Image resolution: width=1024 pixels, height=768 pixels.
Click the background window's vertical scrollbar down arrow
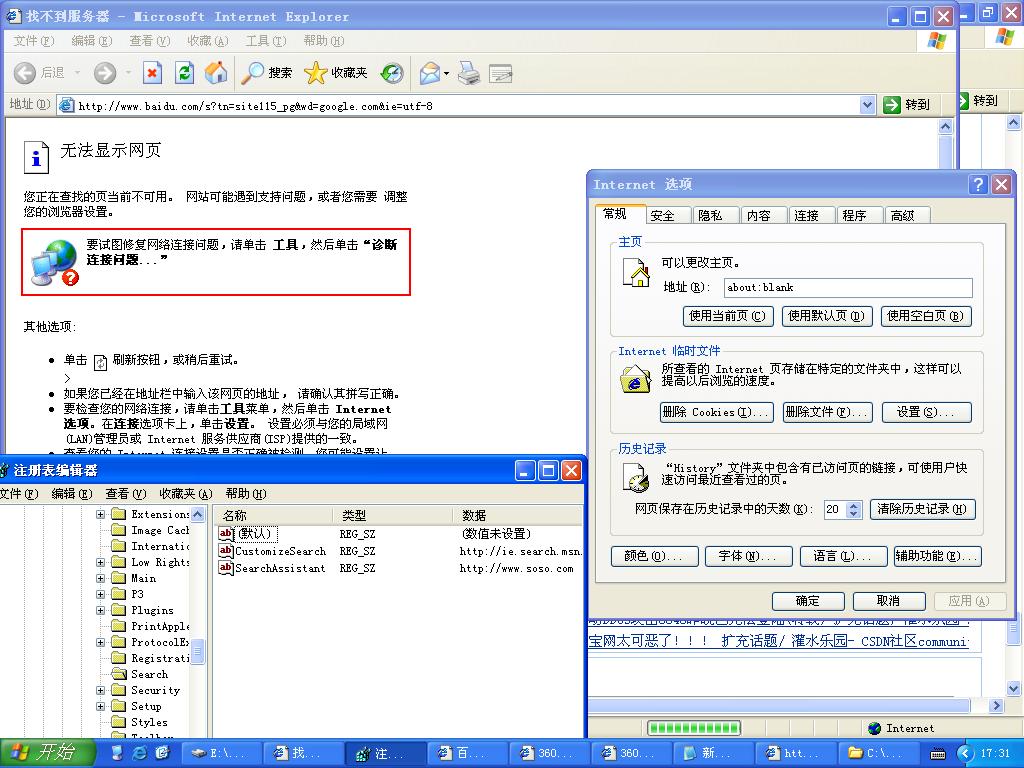[1014, 688]
